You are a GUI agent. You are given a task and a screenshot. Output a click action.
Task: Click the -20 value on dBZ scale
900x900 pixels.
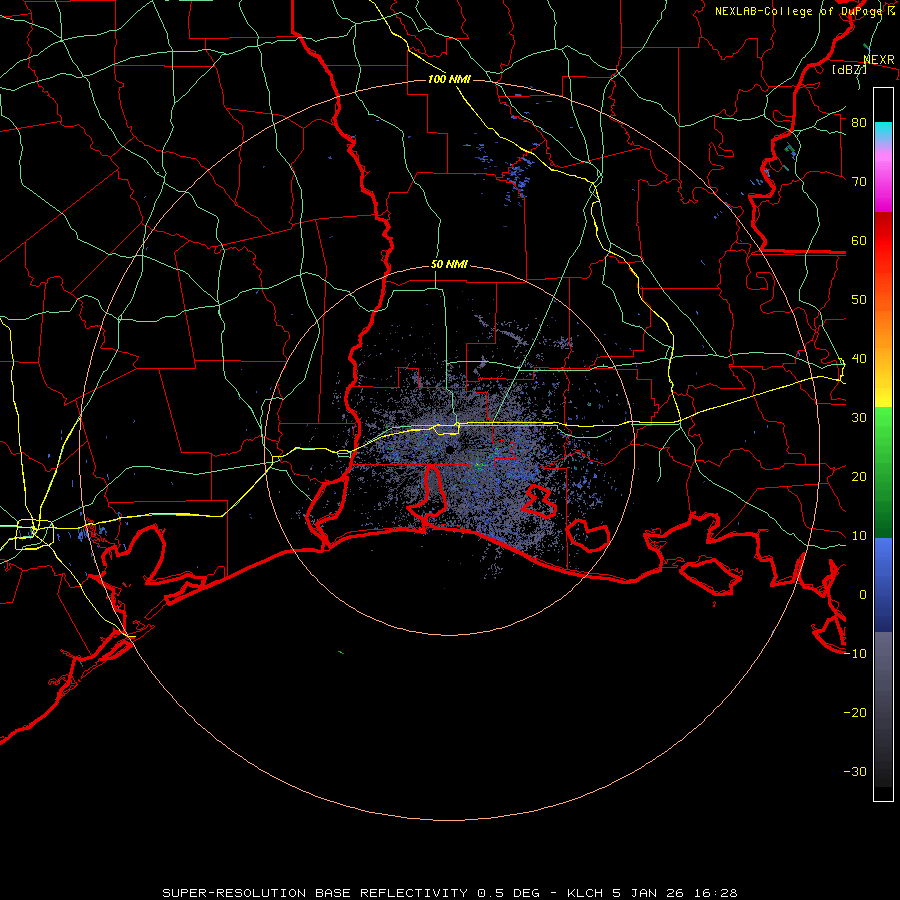tap(855, 713)
